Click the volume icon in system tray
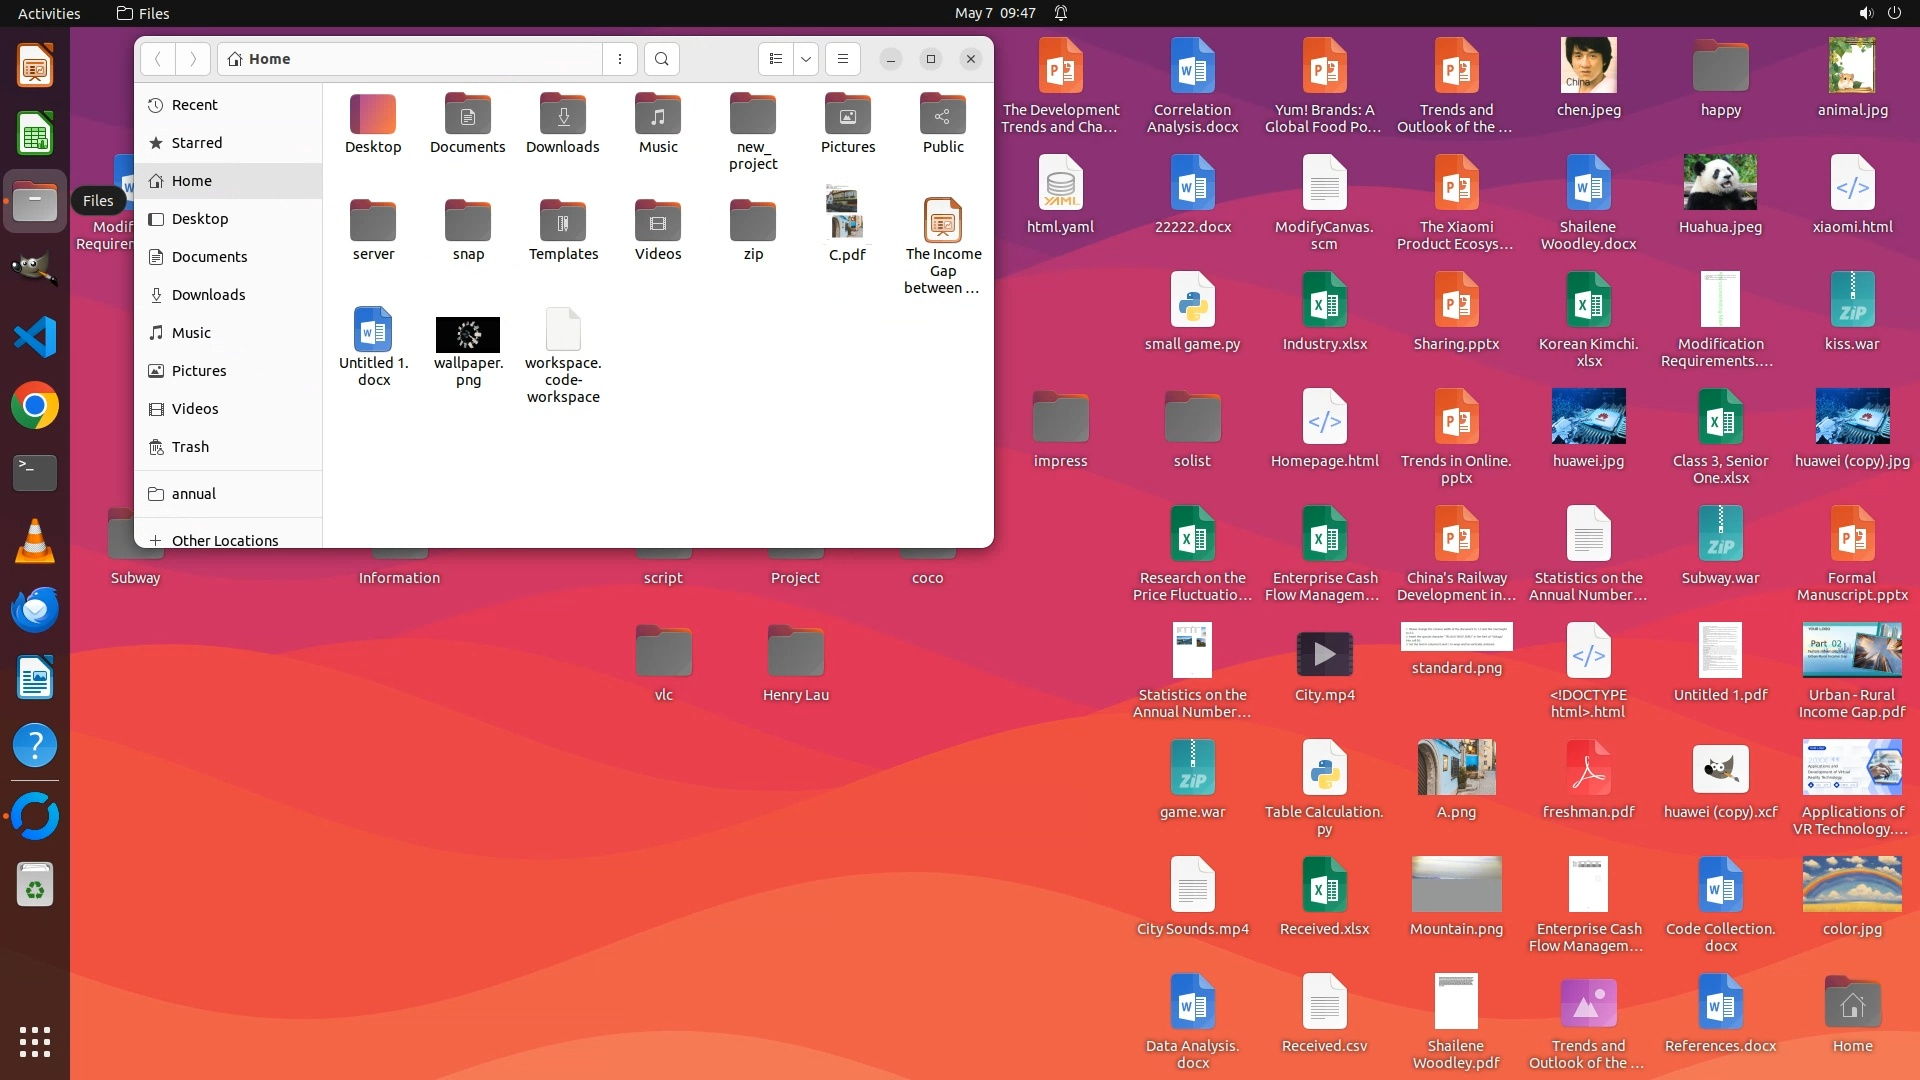Image resolution: width=1920 pixels, height=1080 pixels. pyautogui.click(x=1865, y=13)
